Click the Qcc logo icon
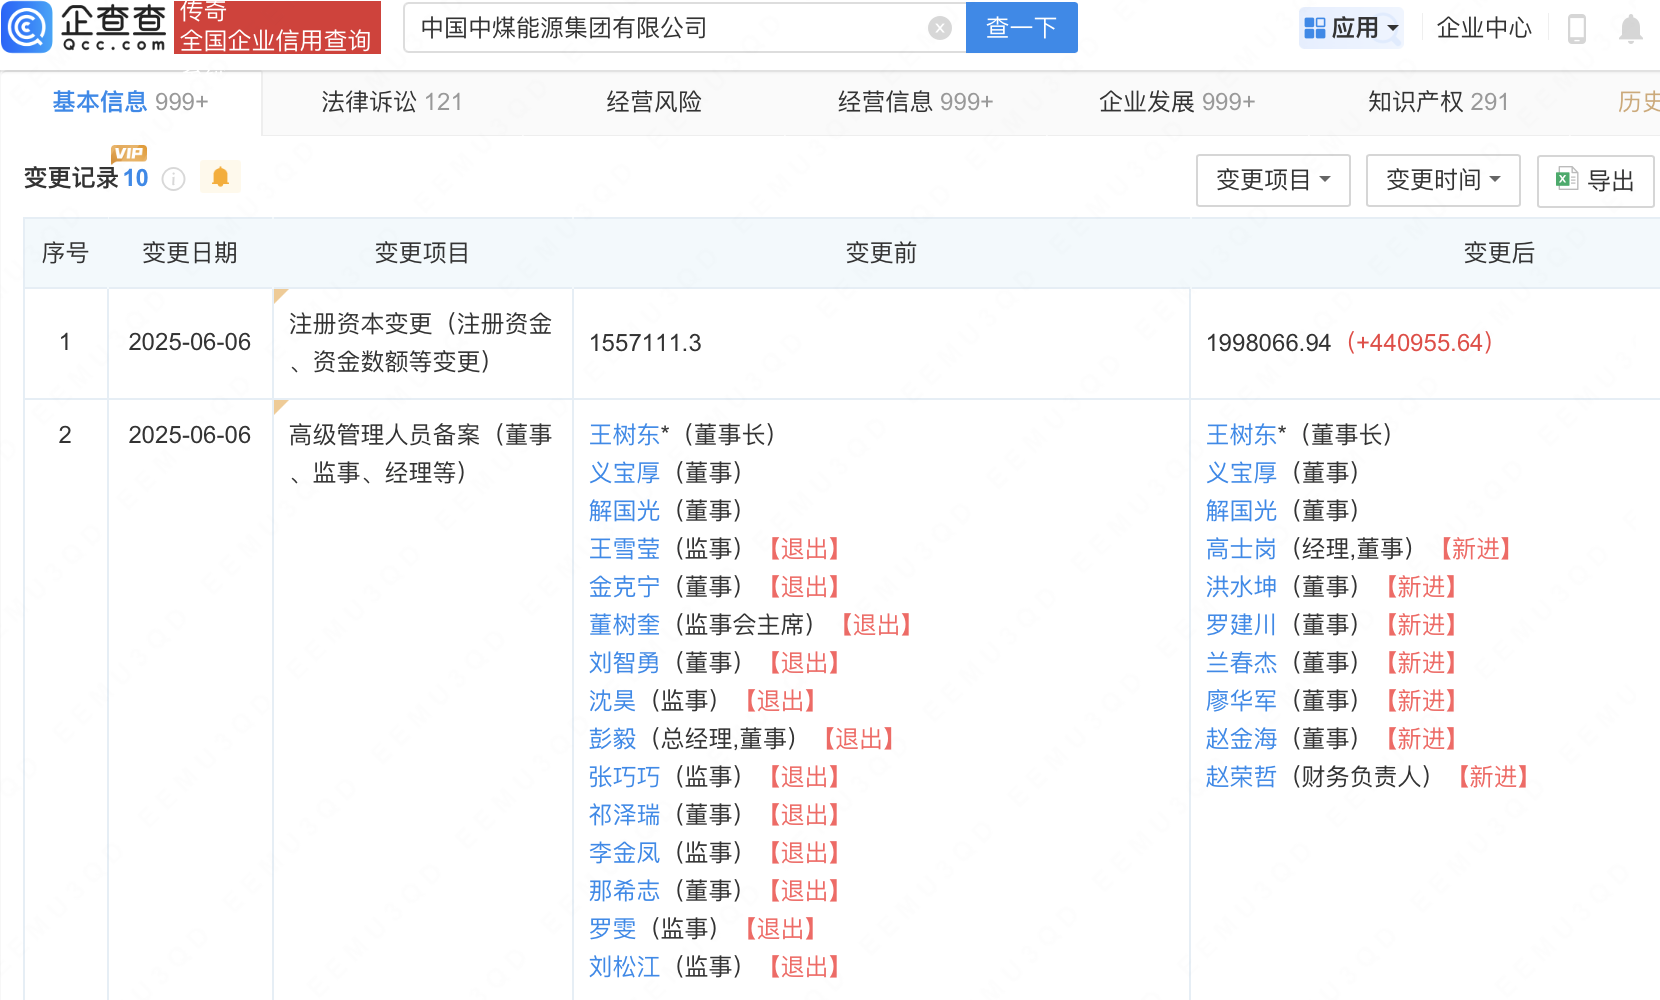Viewport: 1660px width, 1000px height. tap(26, 27)
